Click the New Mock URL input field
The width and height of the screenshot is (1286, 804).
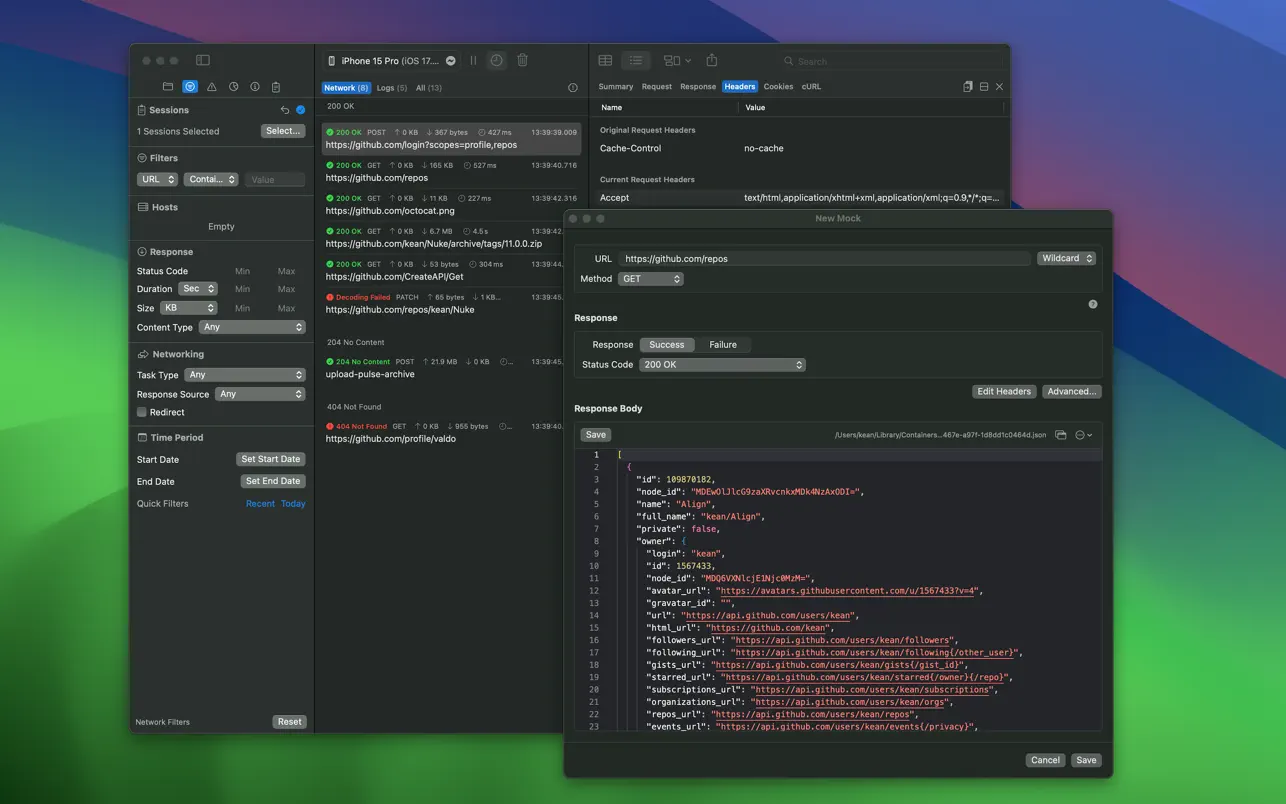pos(824,258)
